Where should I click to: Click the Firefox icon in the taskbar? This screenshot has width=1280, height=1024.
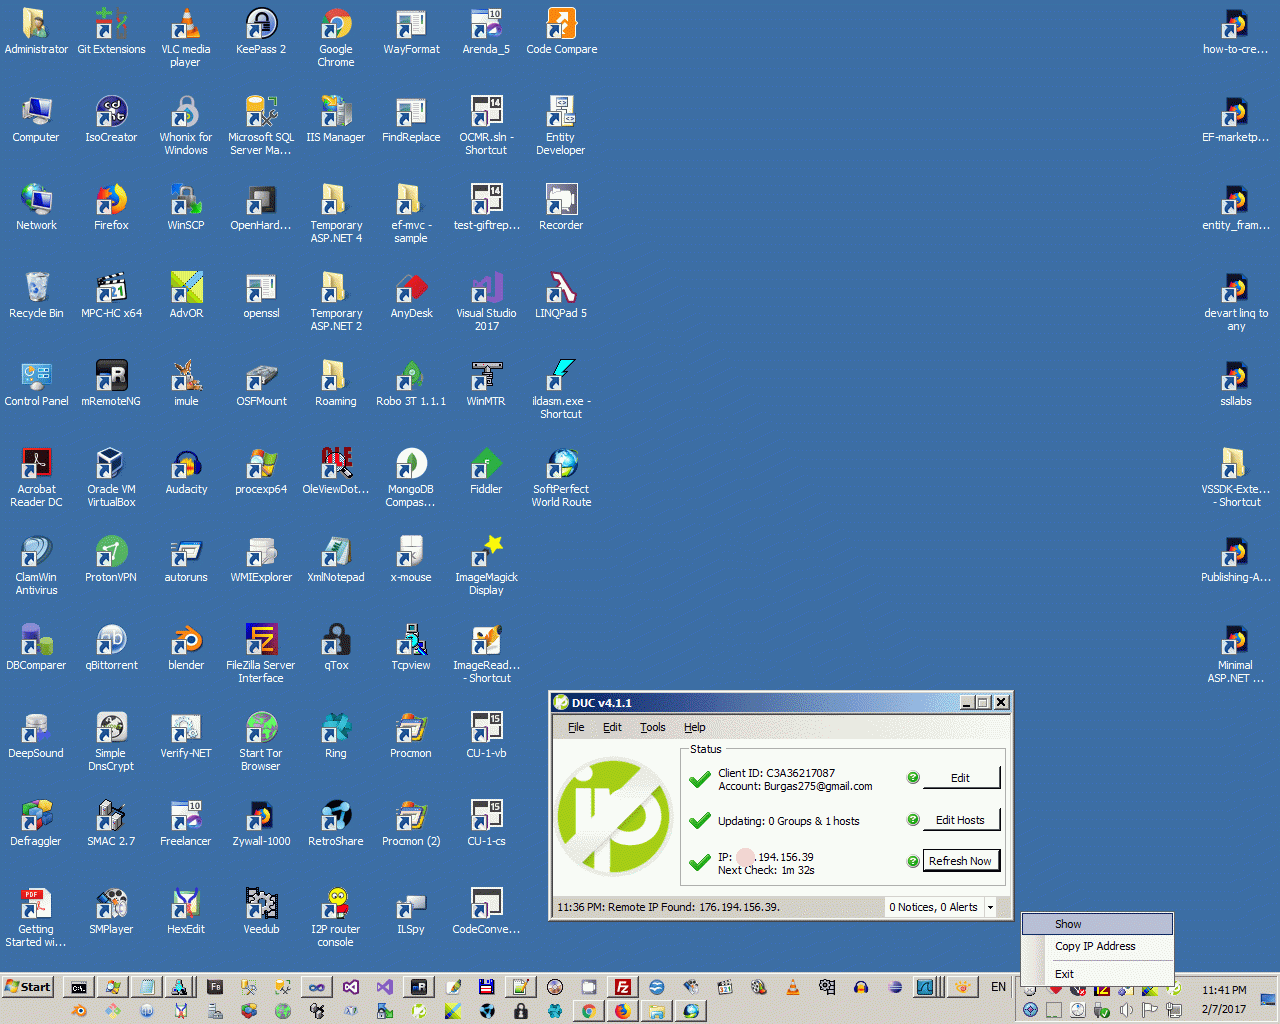coord(622,1011)
